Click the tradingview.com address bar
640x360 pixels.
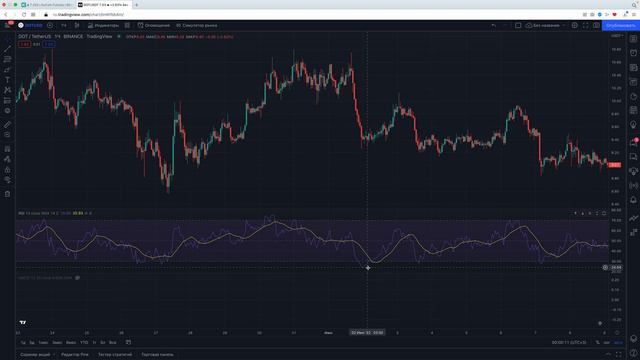[x=88, y=15]
